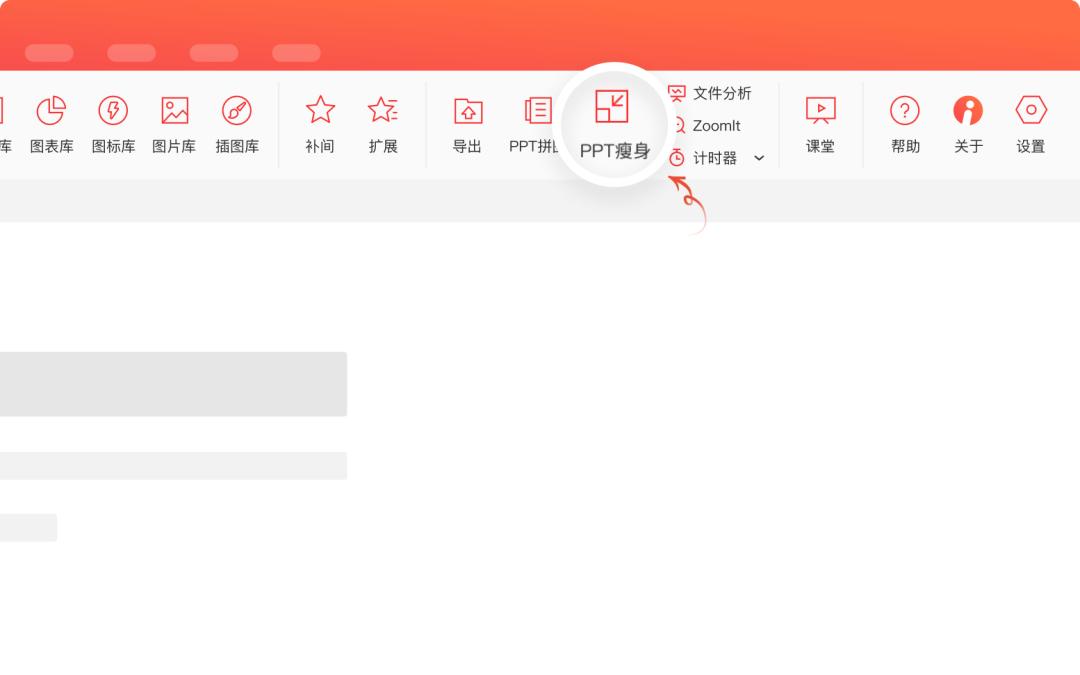Show the 关于 about info

[968, 124]
